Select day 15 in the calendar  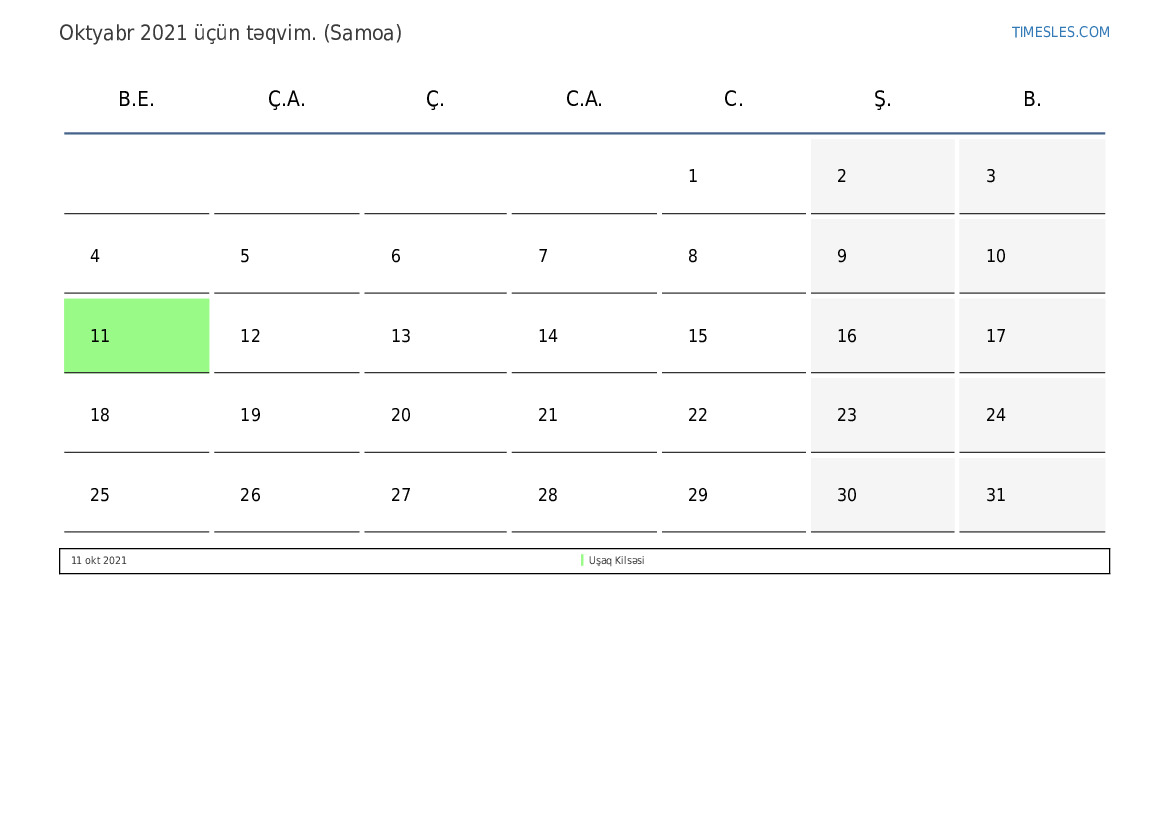click(x=733, y=336)
